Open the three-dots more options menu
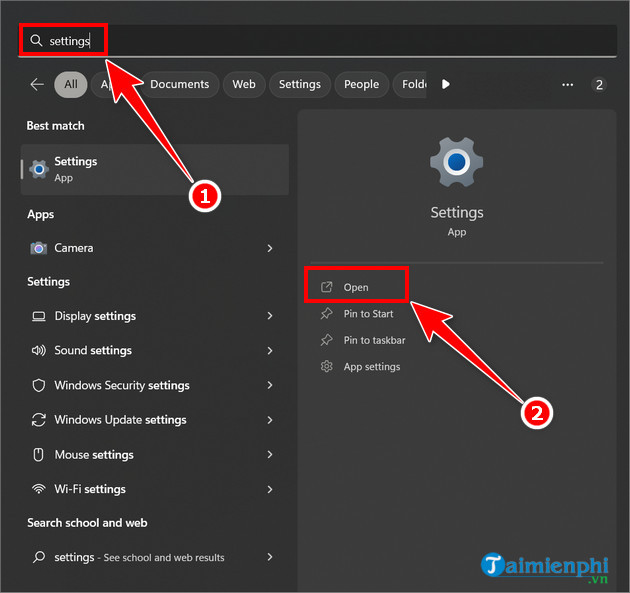Screen dimensions: 630x593 click(567, 85)
